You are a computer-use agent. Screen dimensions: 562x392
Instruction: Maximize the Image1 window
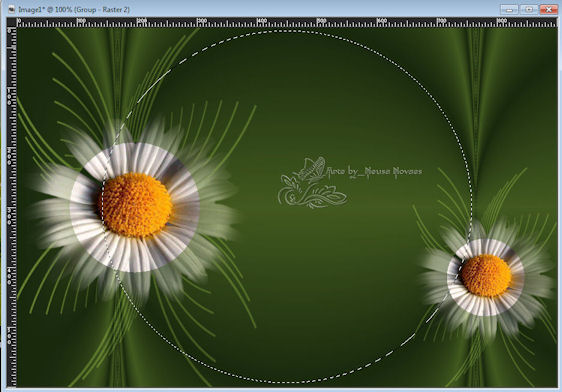click(x=529, y=9)
